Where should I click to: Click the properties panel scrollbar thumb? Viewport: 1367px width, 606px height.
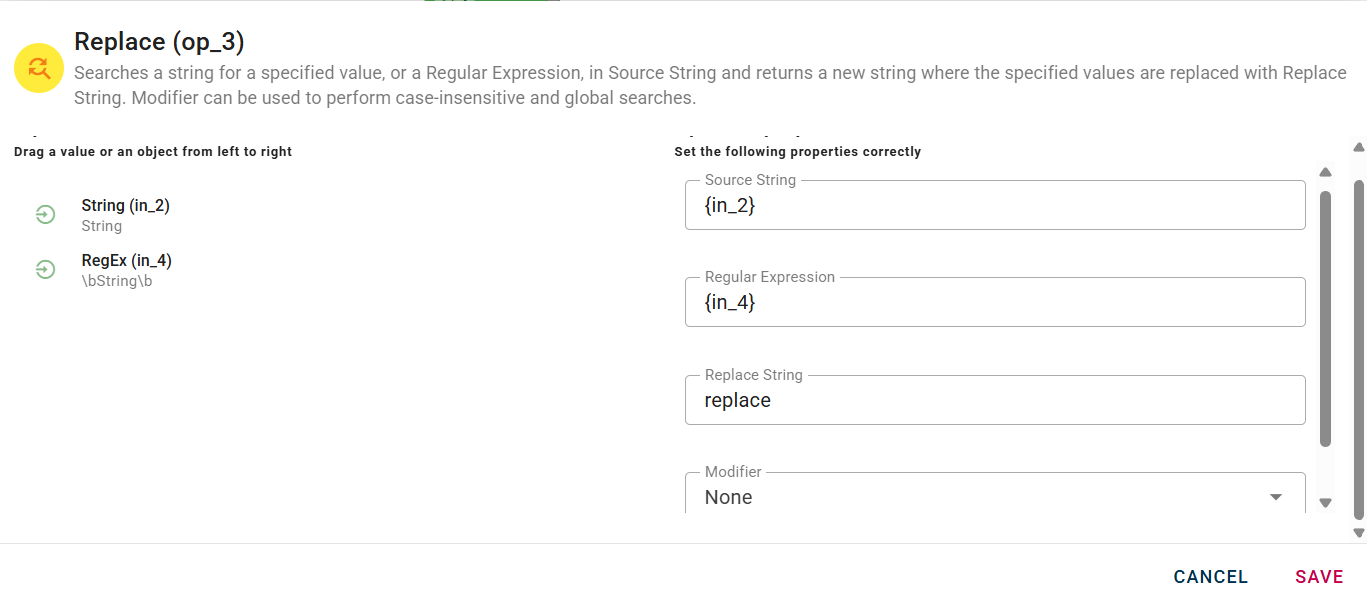pyautogui.click(x=1326, y=318)
